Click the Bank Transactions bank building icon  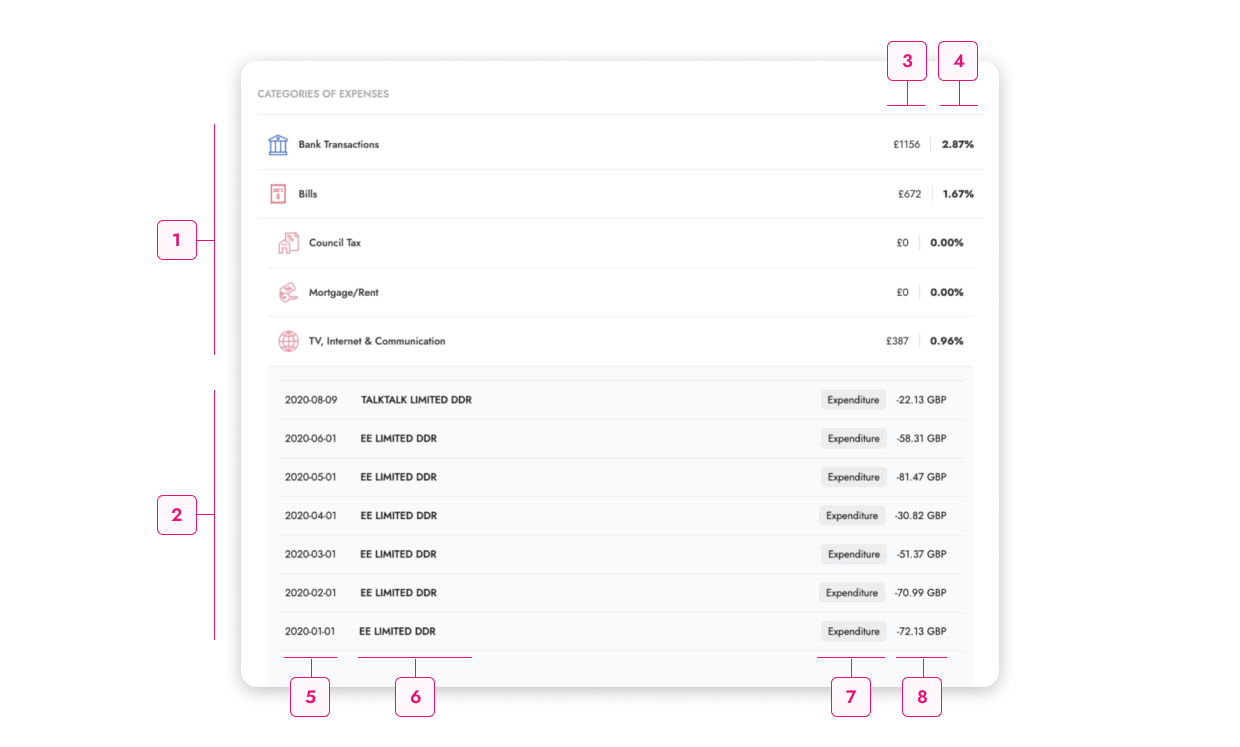point(278,145)
